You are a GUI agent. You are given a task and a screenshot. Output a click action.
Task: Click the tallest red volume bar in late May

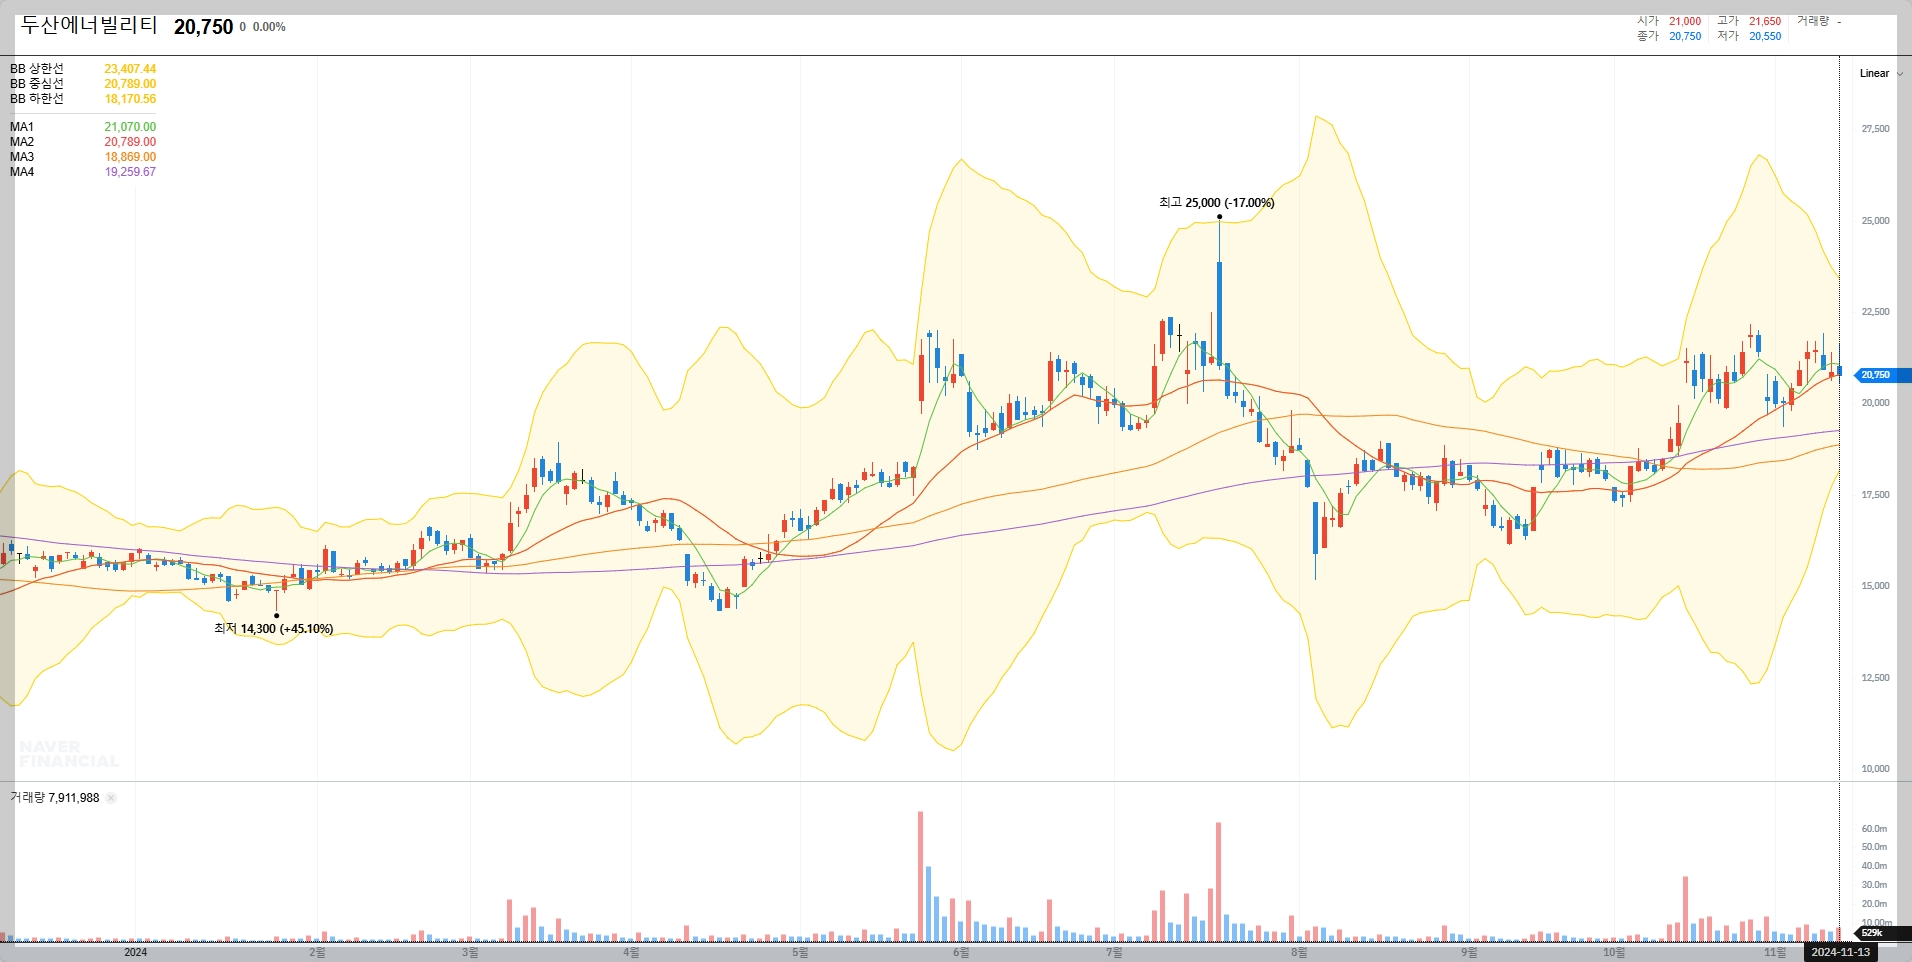tap(921, 876)
